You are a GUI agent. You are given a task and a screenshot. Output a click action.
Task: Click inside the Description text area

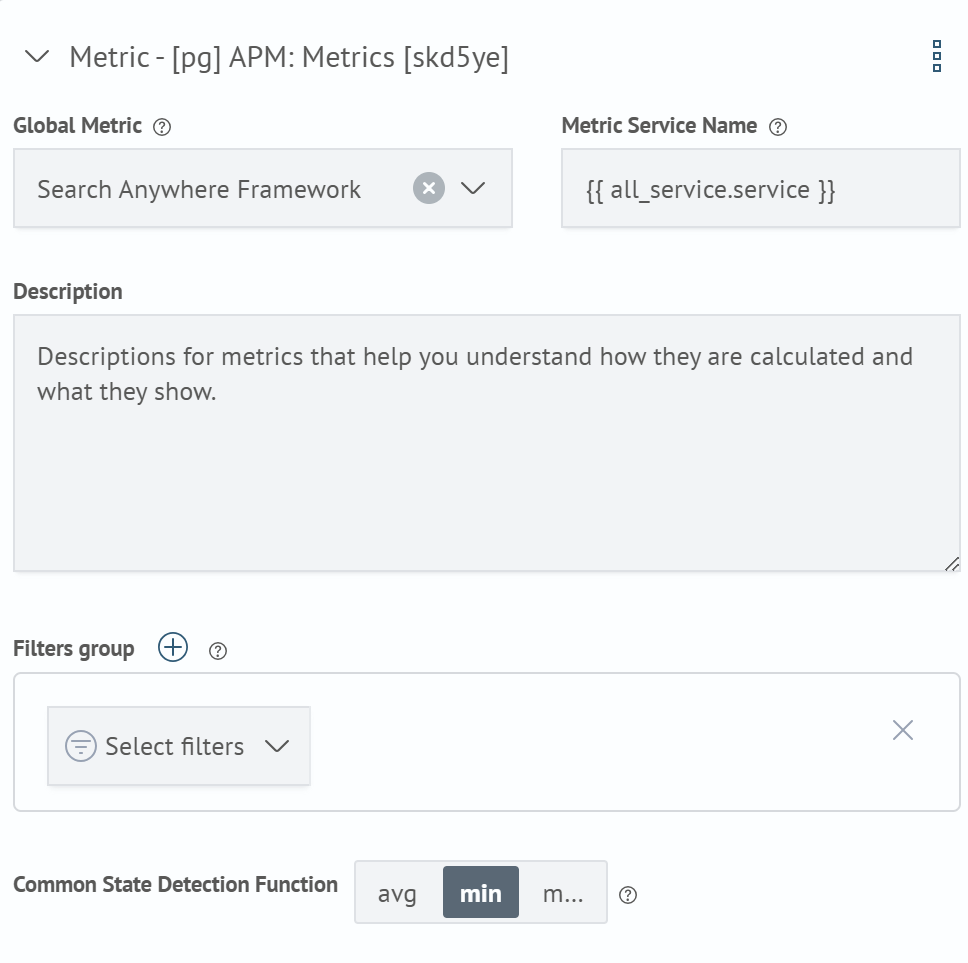pos(486,443)
